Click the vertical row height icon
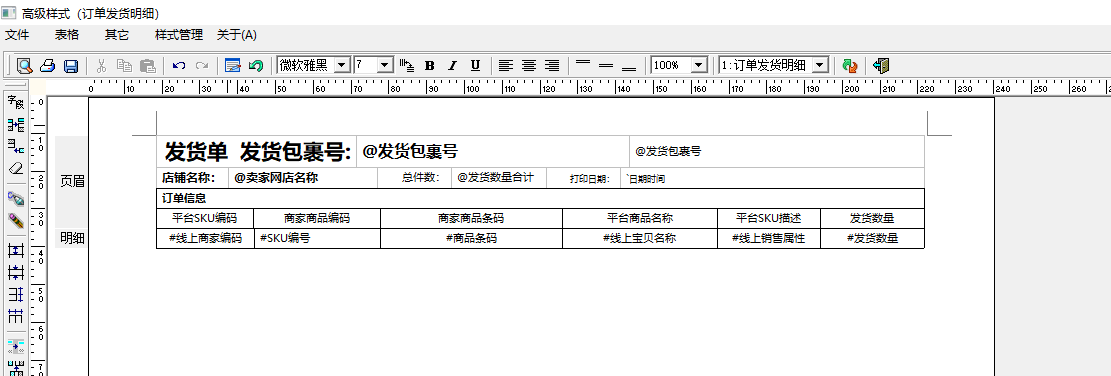The image size is (1111, 376). click(x=16, y=272)
